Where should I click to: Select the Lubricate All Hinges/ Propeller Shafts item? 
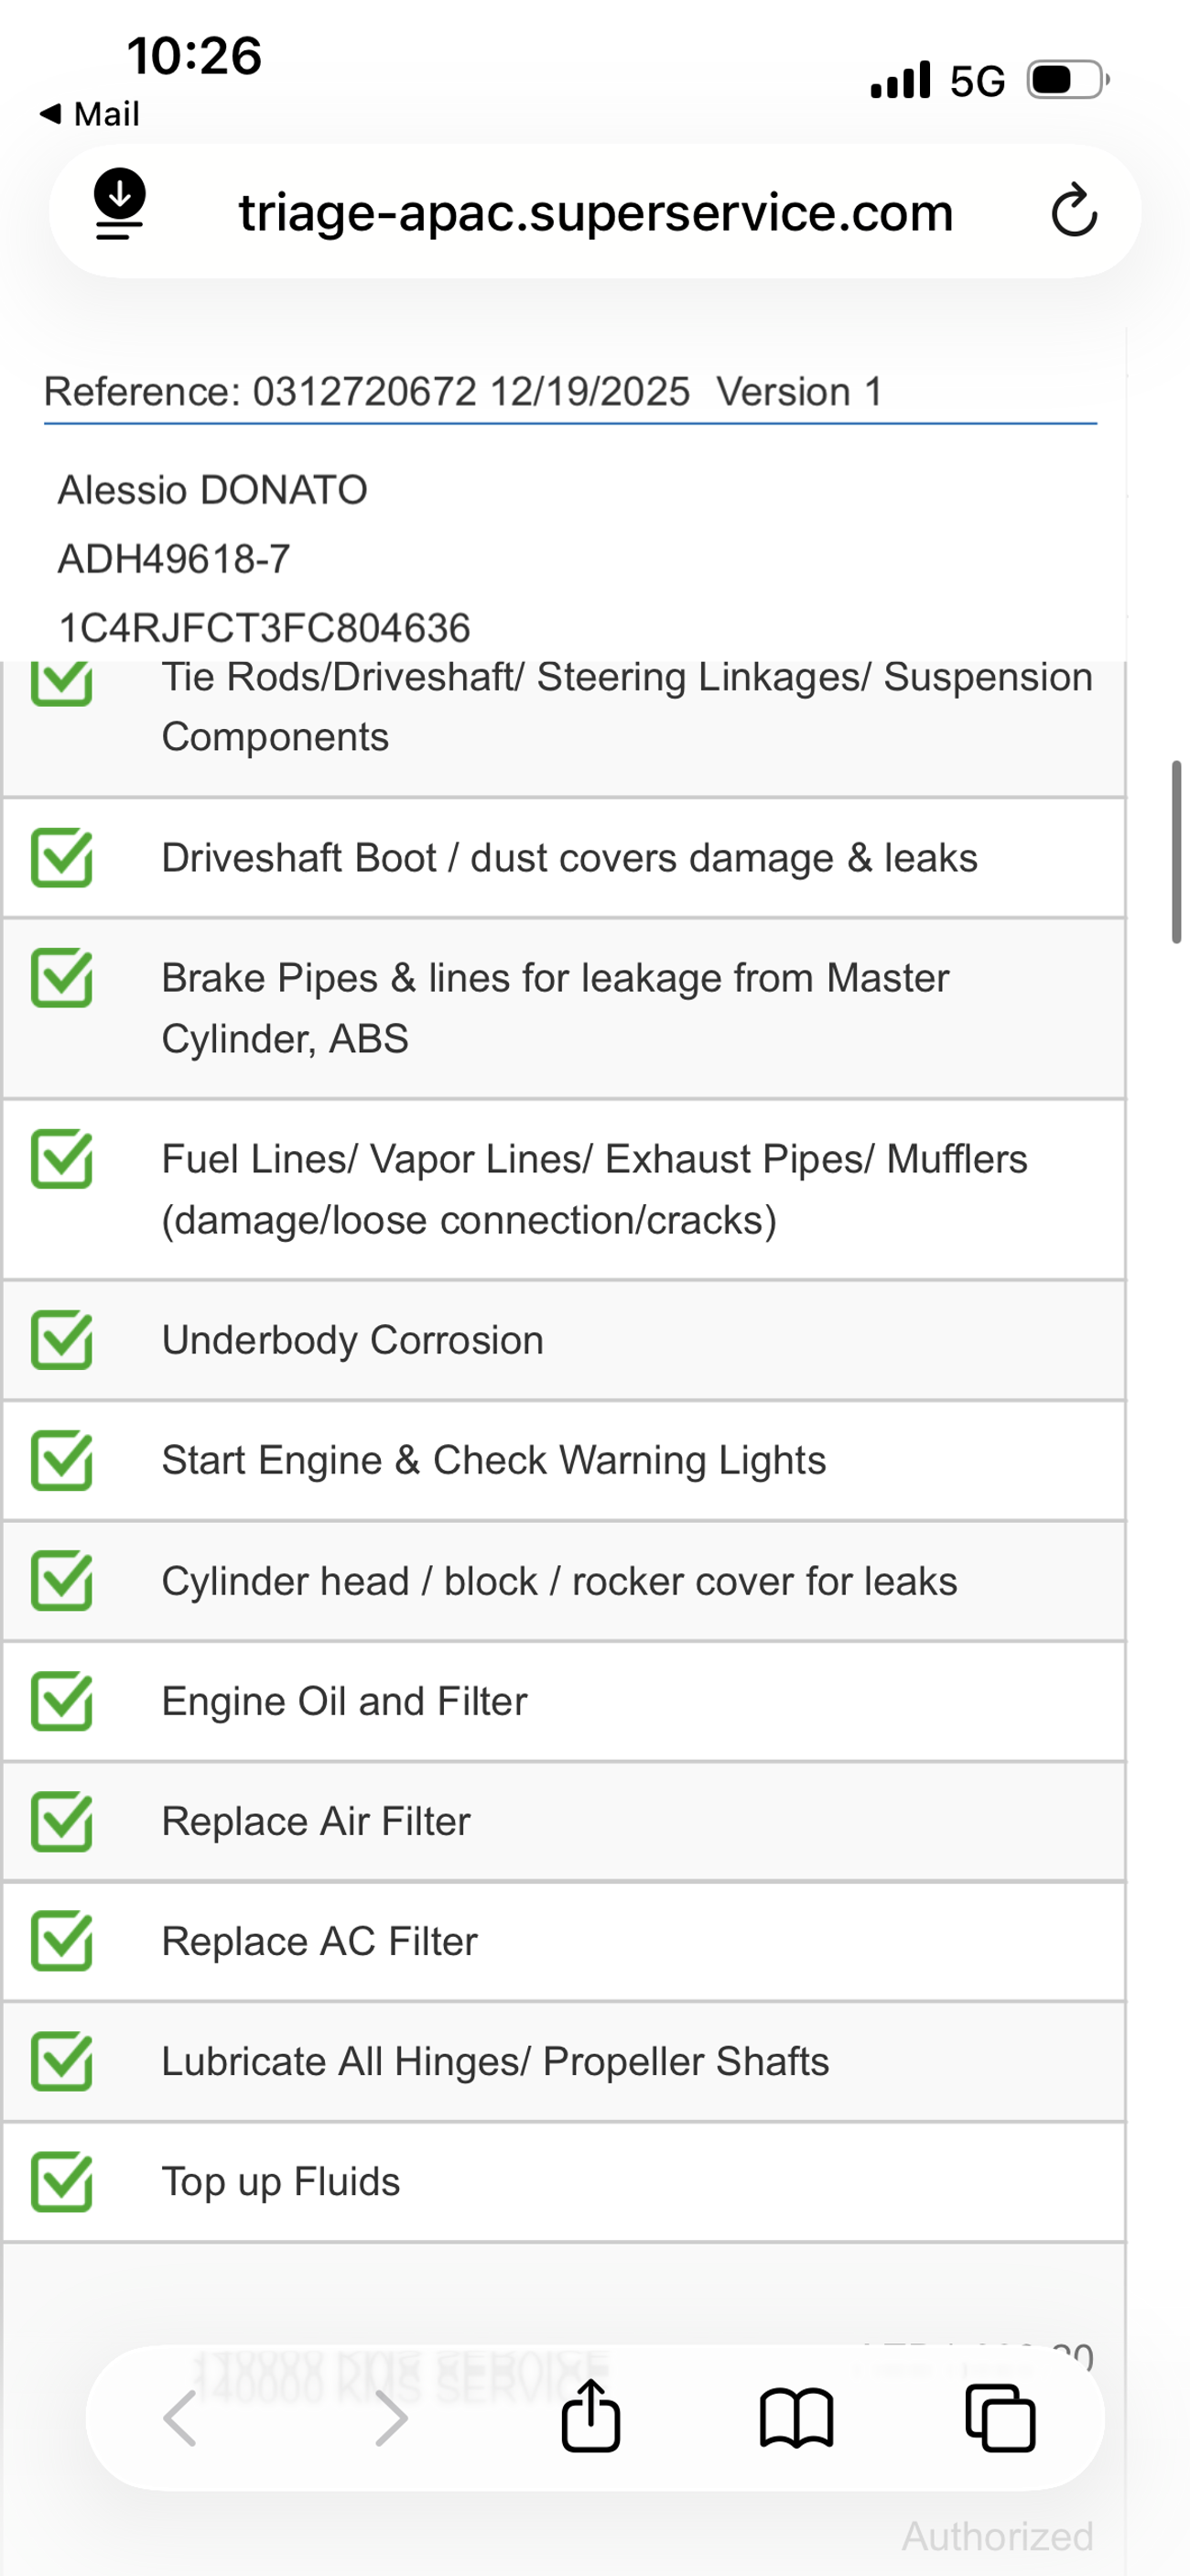click(x=495, y=2061)
